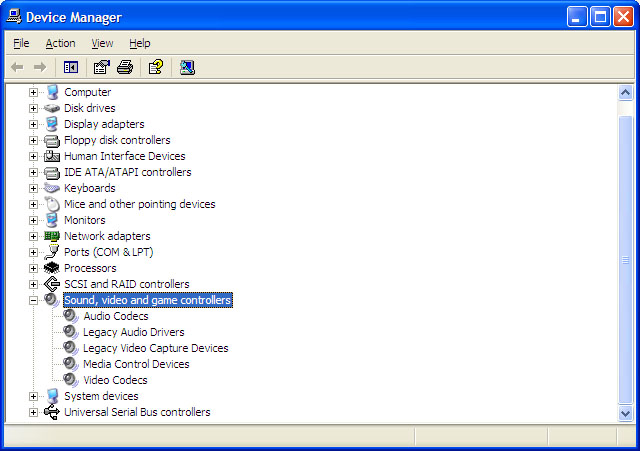This screenshot has height=451, width=640.
Task: Click the SCSI and RAID controllers icon
Action: (x=52, y=284)
